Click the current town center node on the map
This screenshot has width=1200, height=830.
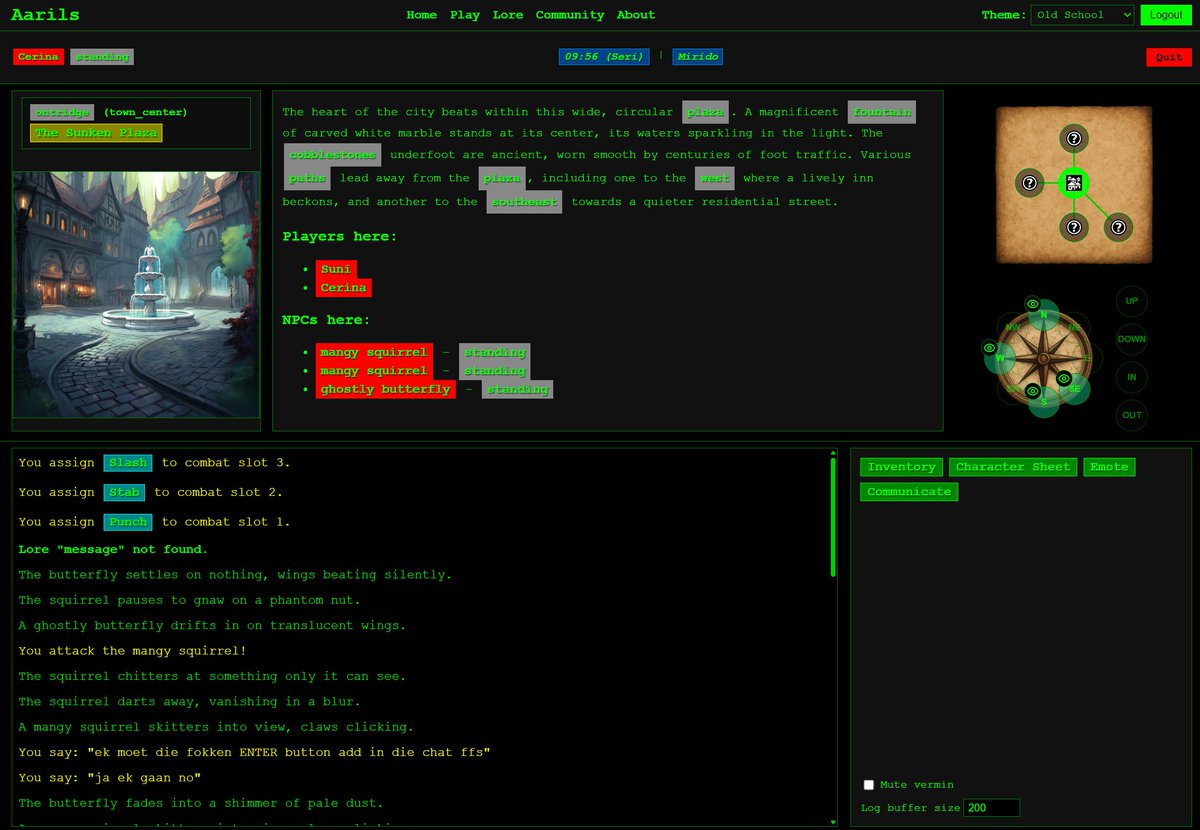tap(1074, 183)
